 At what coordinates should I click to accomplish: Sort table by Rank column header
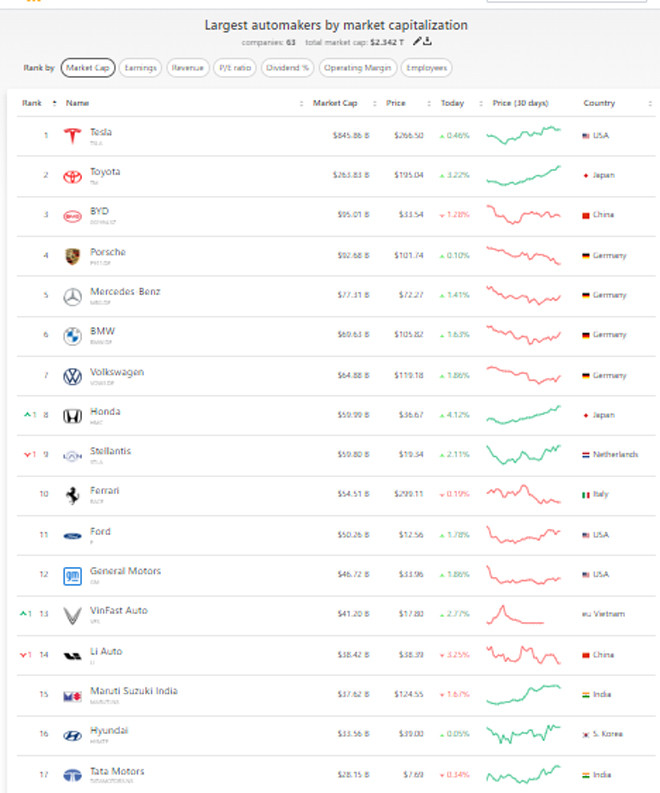(x=32, y=103)
